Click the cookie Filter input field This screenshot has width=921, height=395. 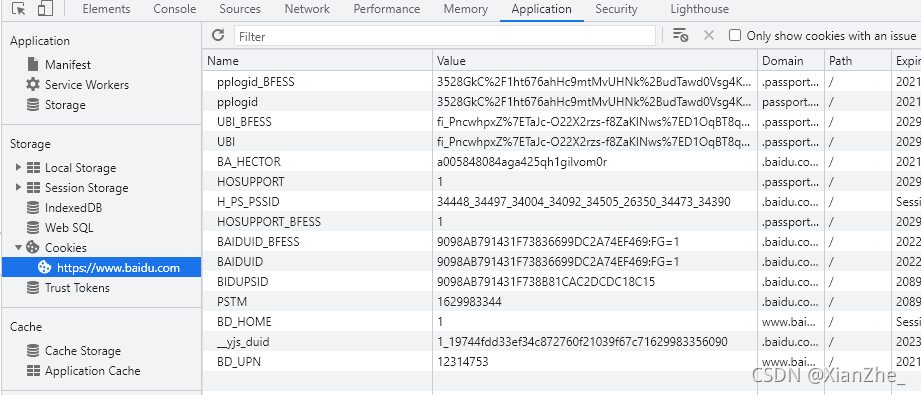point(445,36)
